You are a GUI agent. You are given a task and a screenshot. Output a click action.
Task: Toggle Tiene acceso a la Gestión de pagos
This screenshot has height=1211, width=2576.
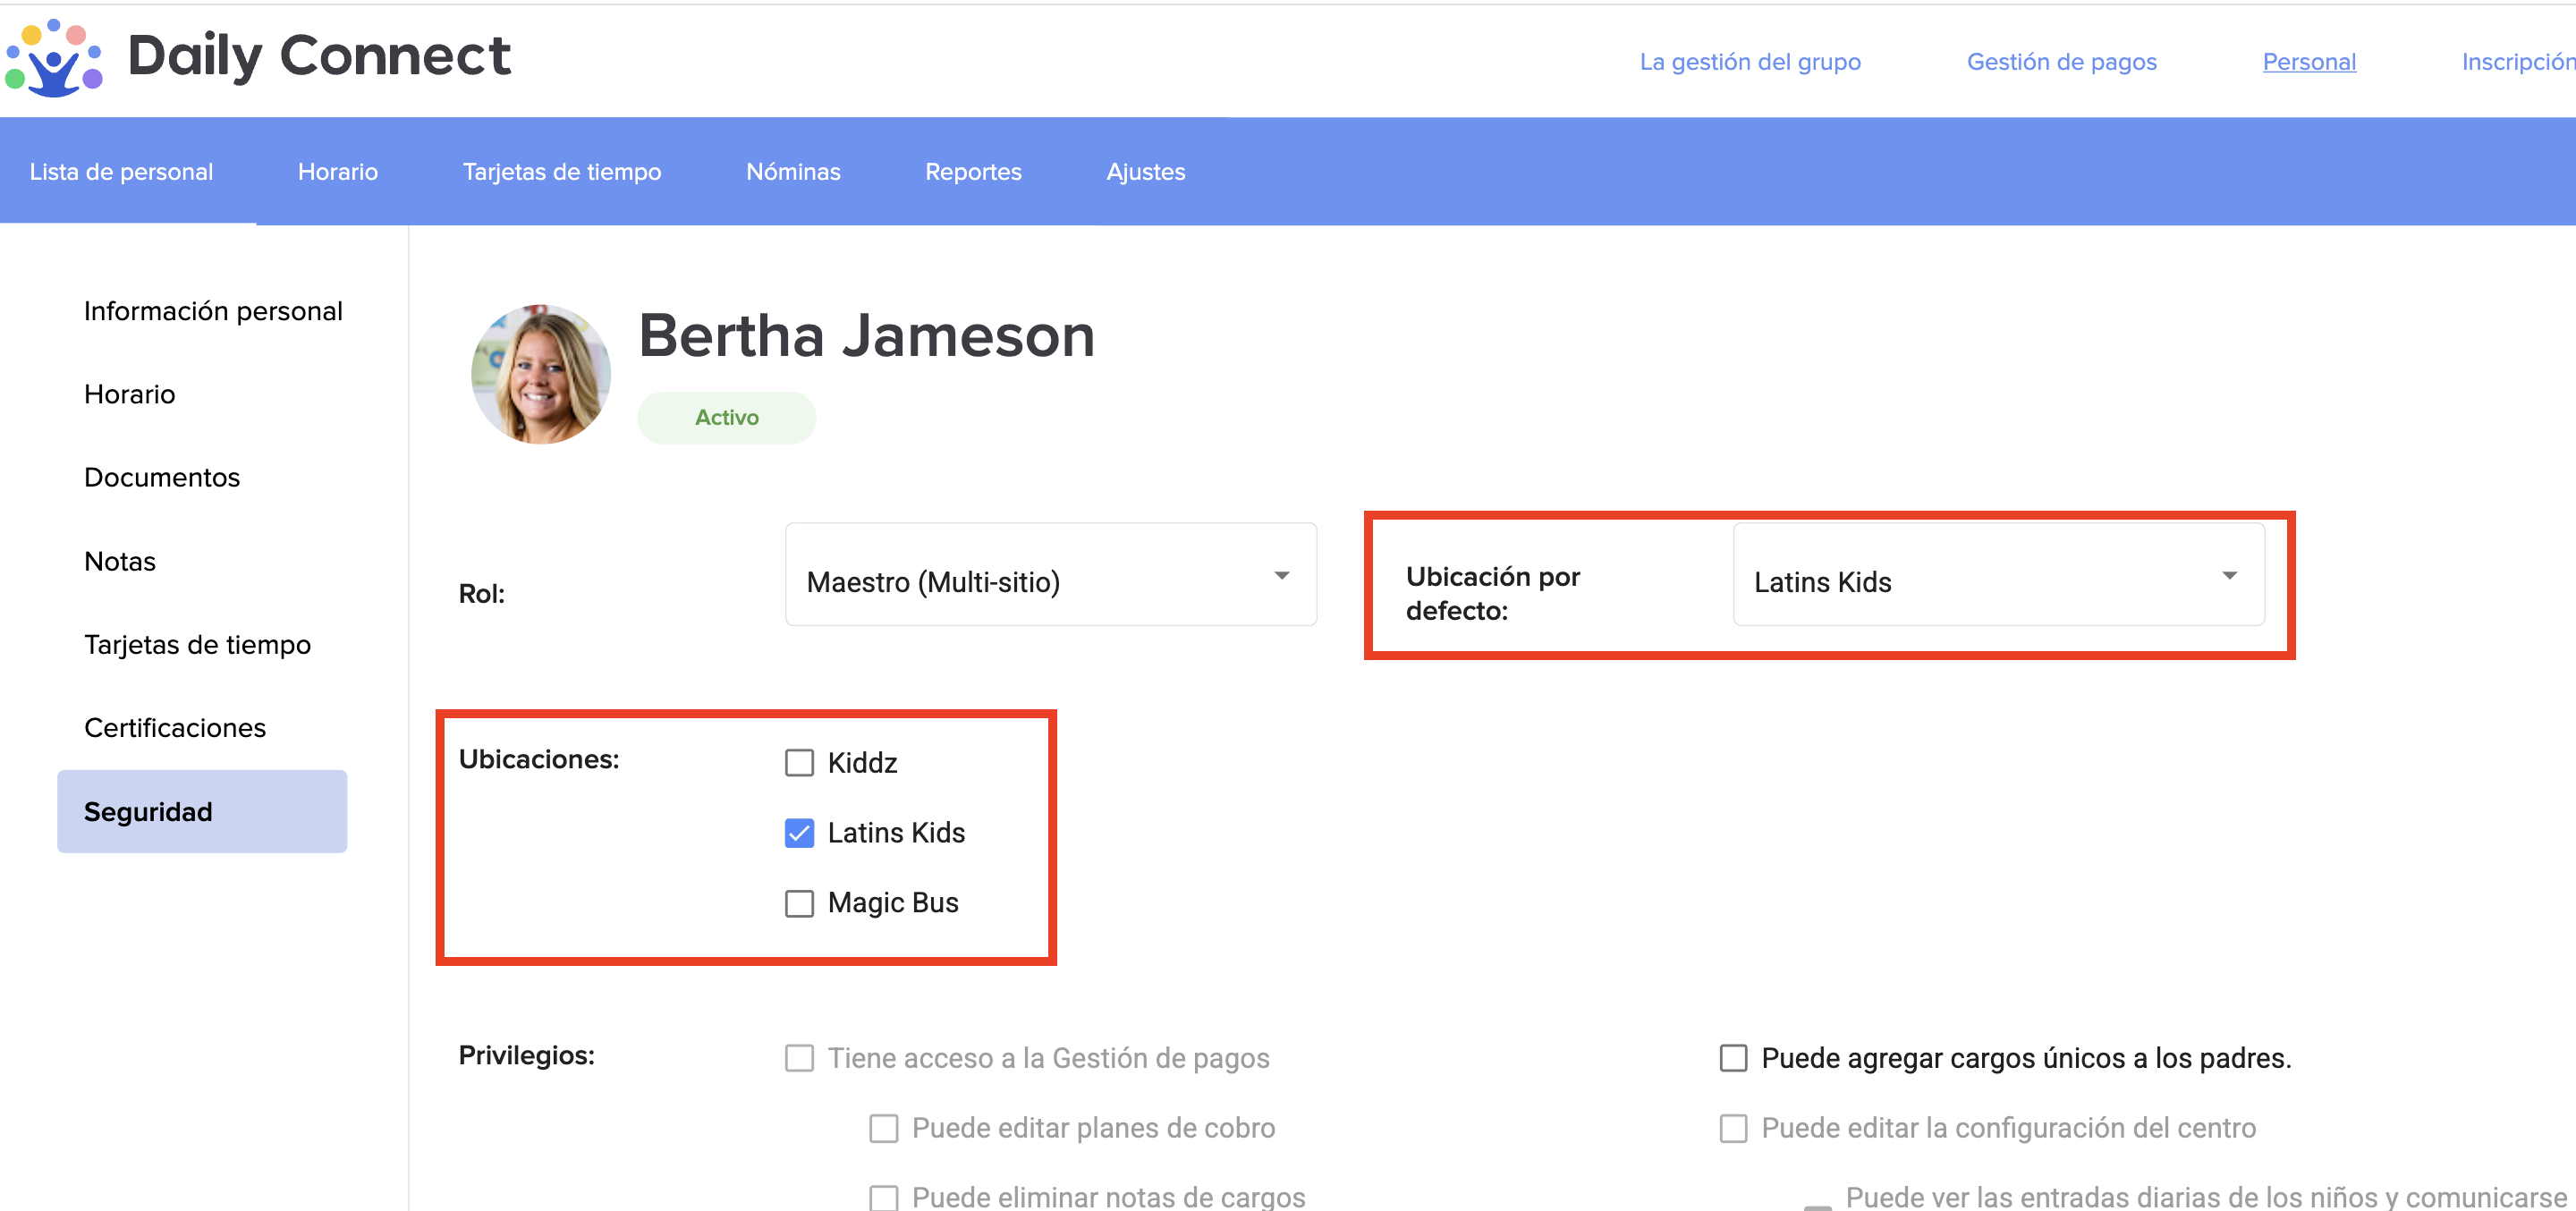[799, 1058]
